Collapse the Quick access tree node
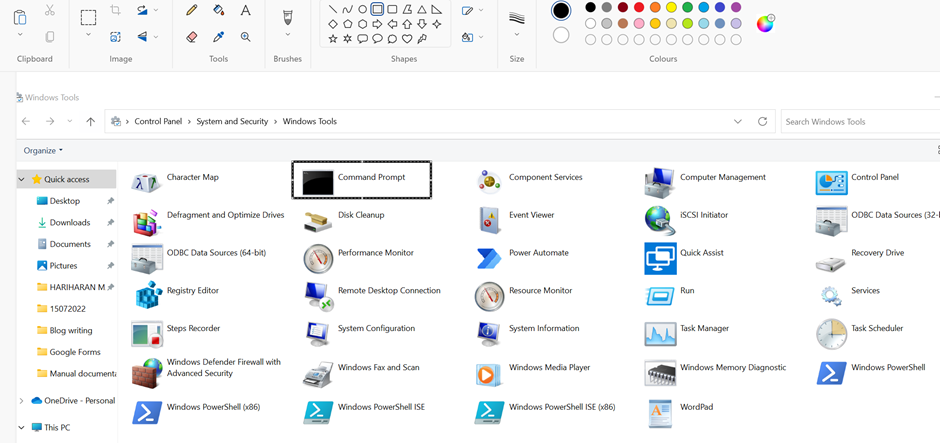 (22, 179)
